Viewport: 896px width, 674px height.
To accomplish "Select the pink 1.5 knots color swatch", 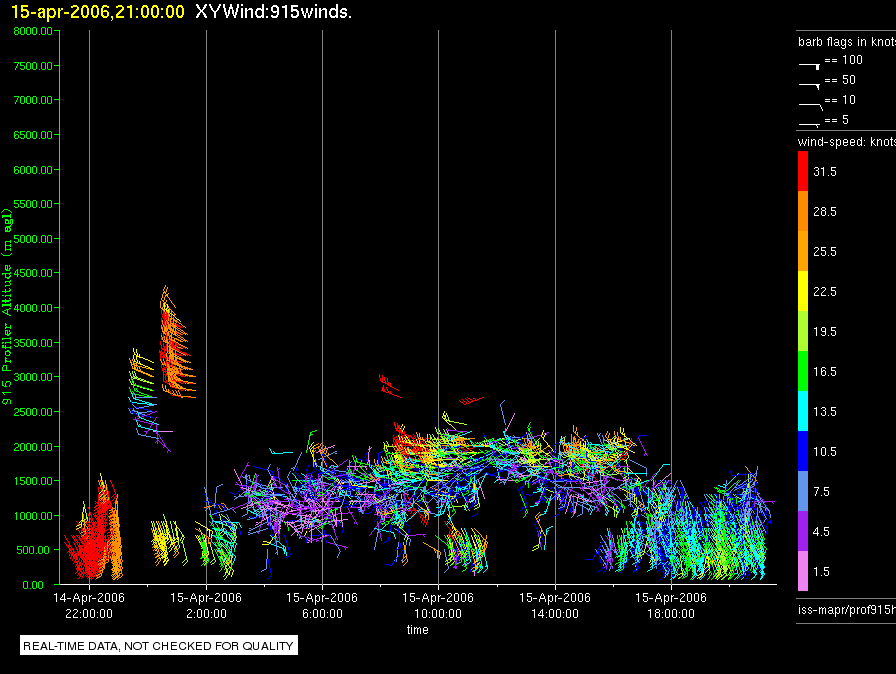I will [x=803, y=571].
